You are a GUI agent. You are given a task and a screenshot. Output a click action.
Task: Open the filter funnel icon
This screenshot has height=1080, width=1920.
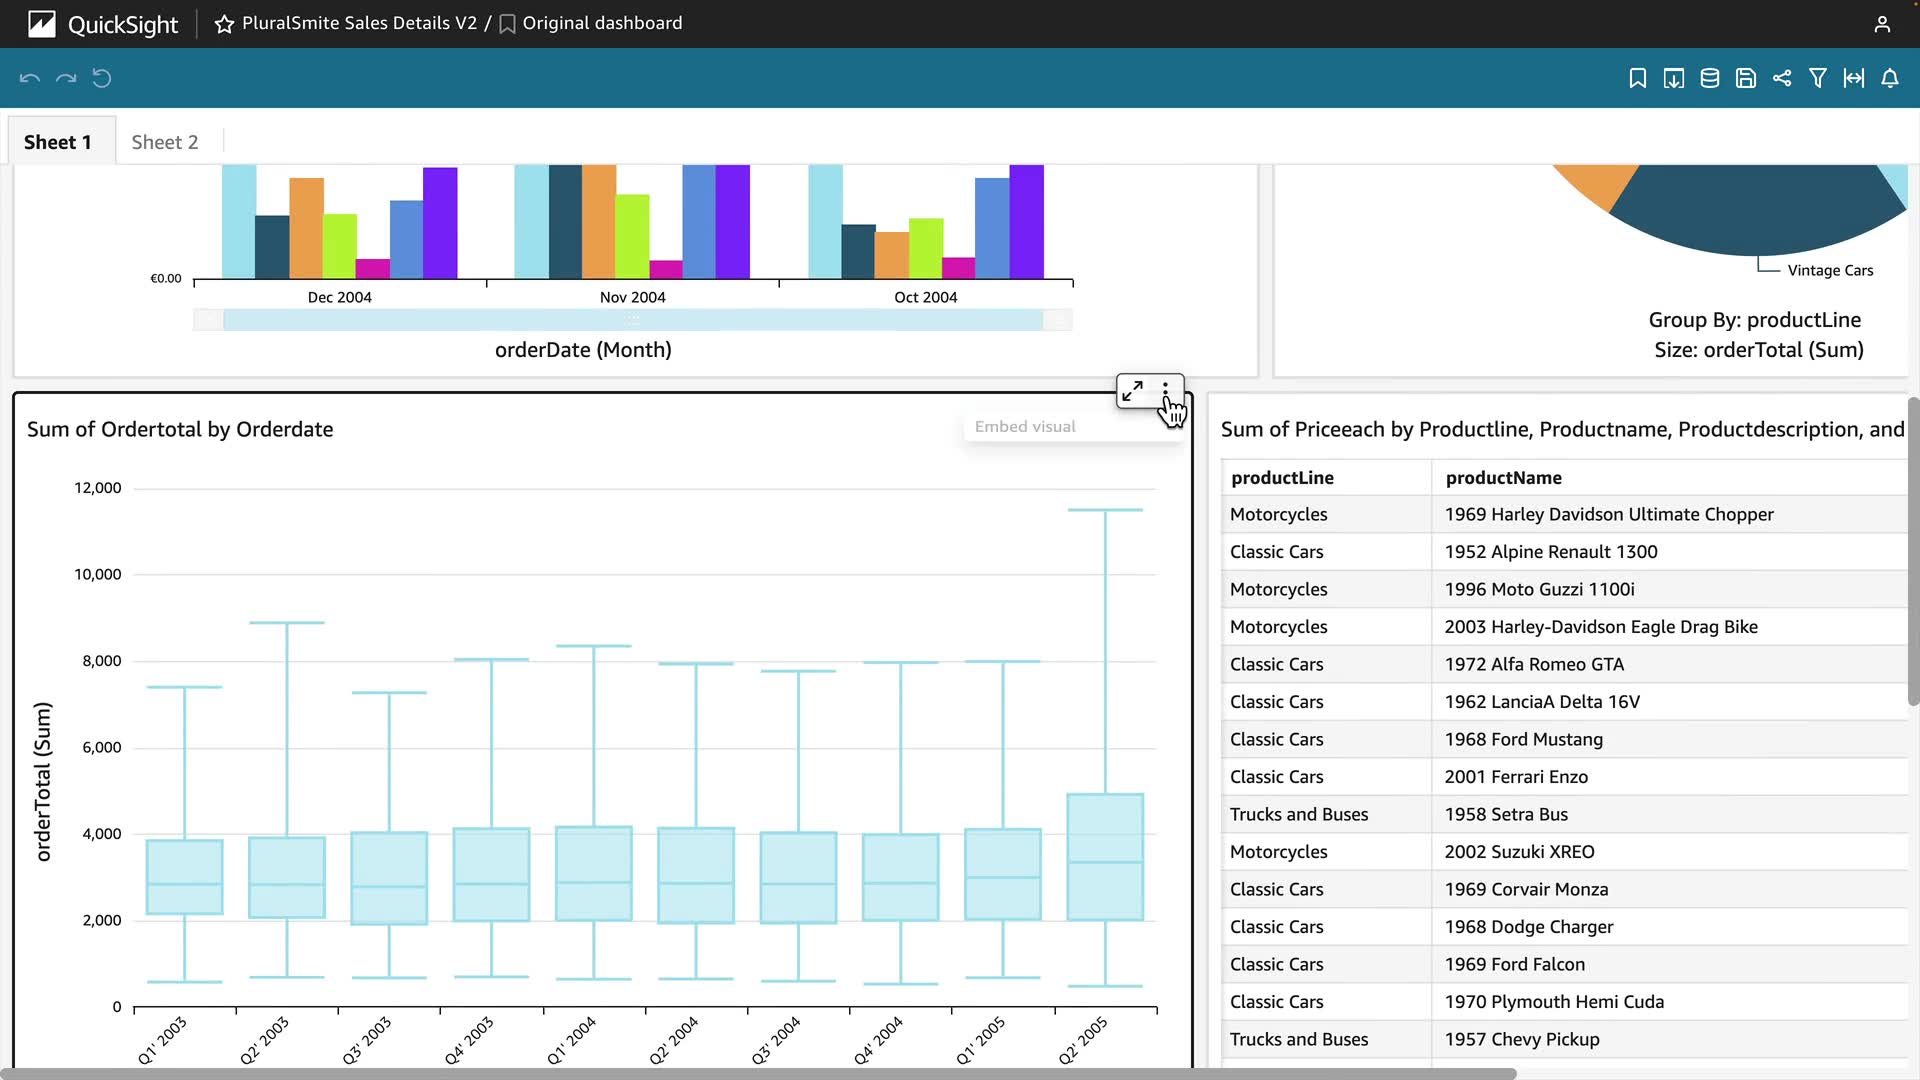(1817, 78)
